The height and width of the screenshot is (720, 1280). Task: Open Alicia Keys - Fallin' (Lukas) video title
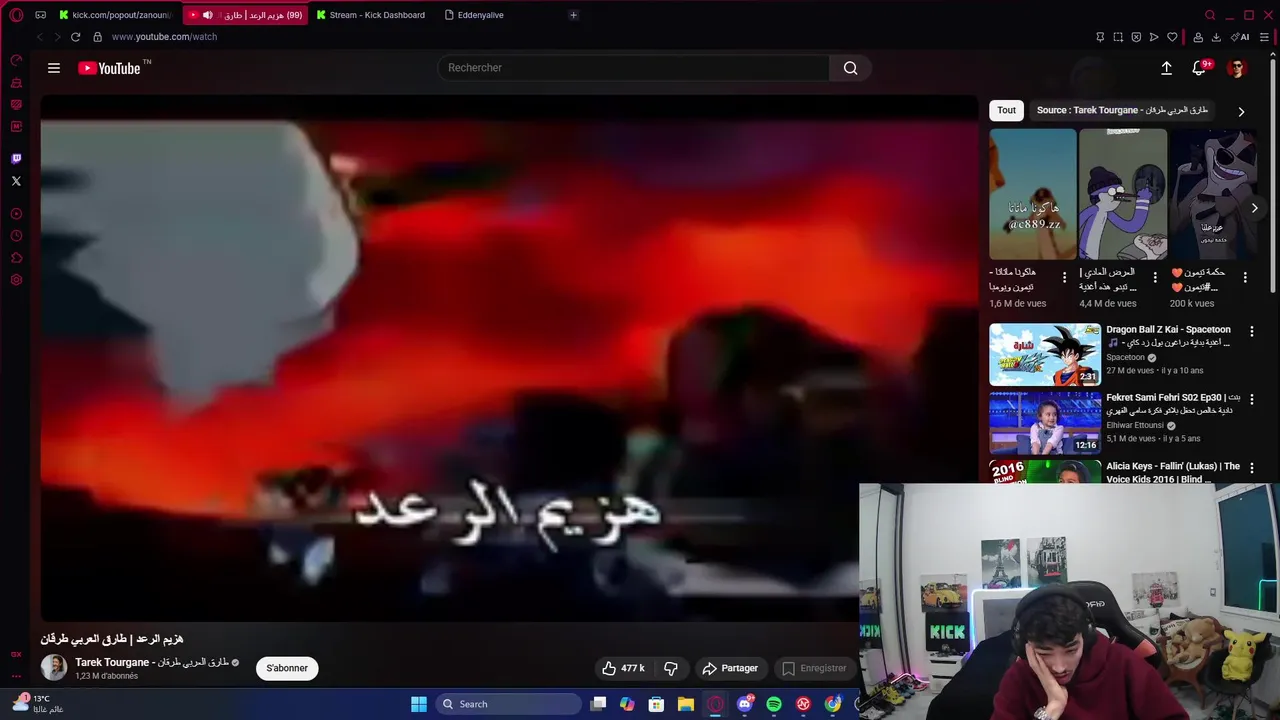[1173, 472]
